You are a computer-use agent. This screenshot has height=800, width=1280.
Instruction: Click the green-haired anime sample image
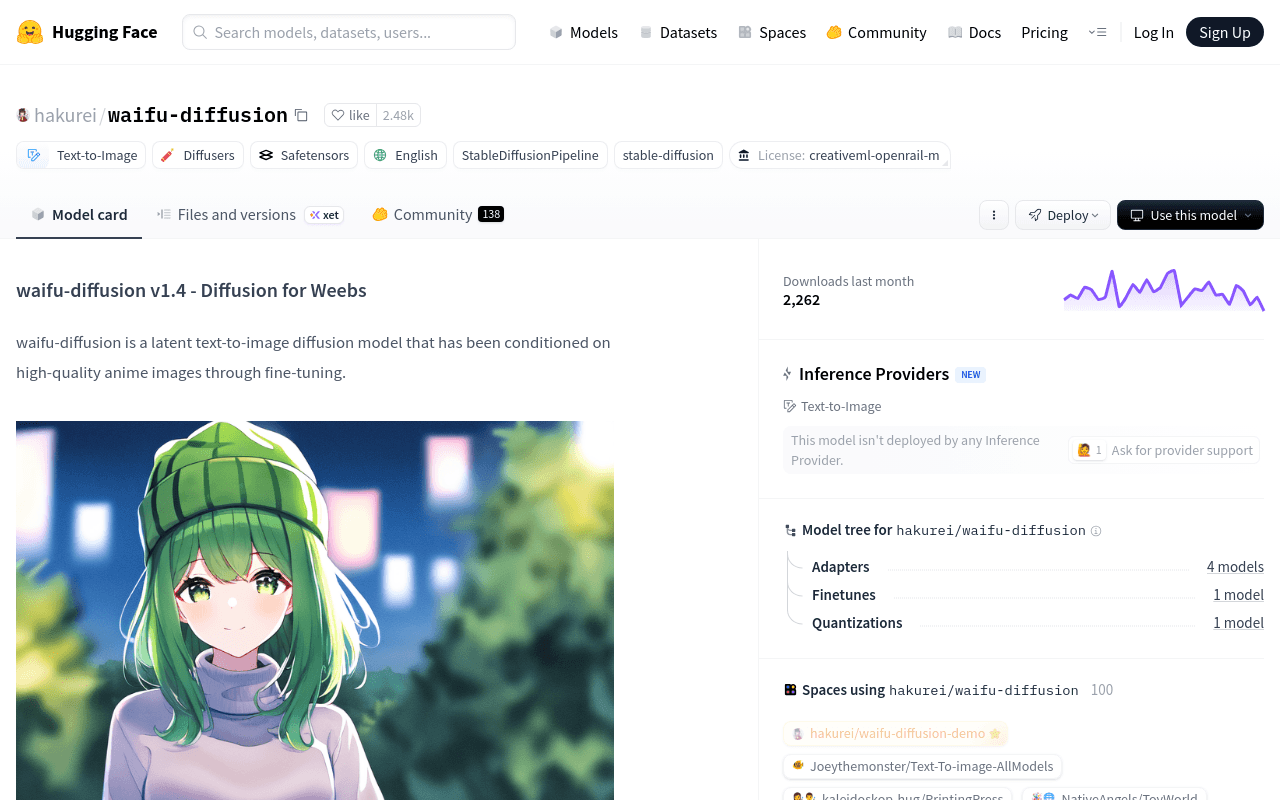coord(315,610)
